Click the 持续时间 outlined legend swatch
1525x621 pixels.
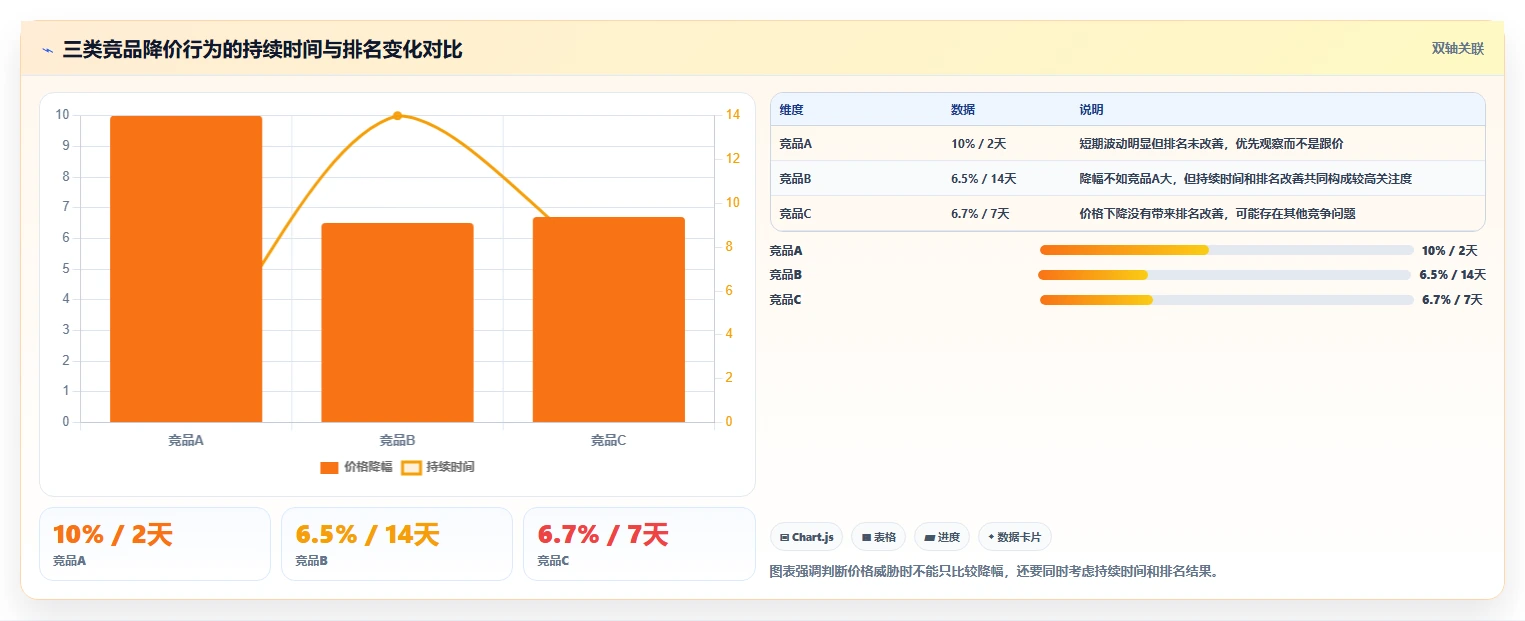pos(411,467)
